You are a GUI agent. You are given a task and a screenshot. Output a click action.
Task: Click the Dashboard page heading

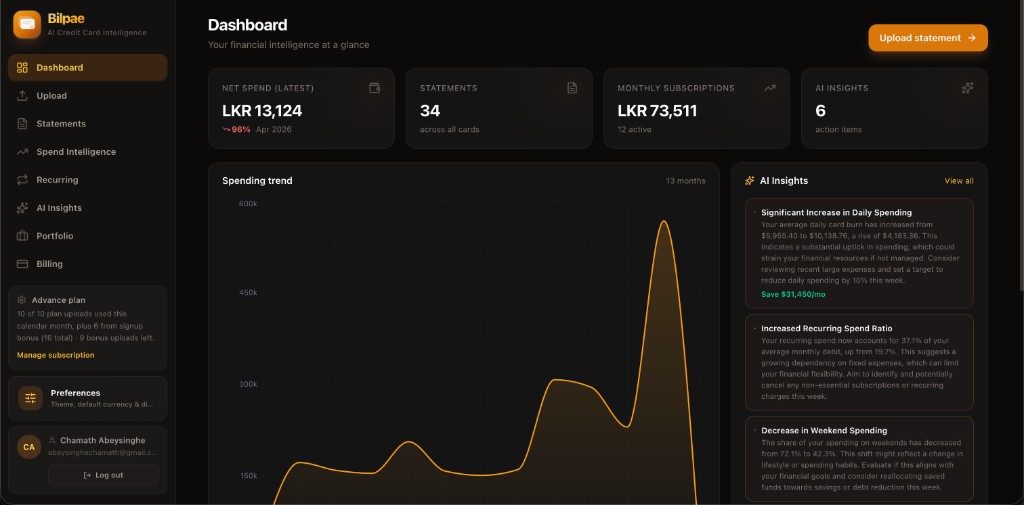(248, 25)
